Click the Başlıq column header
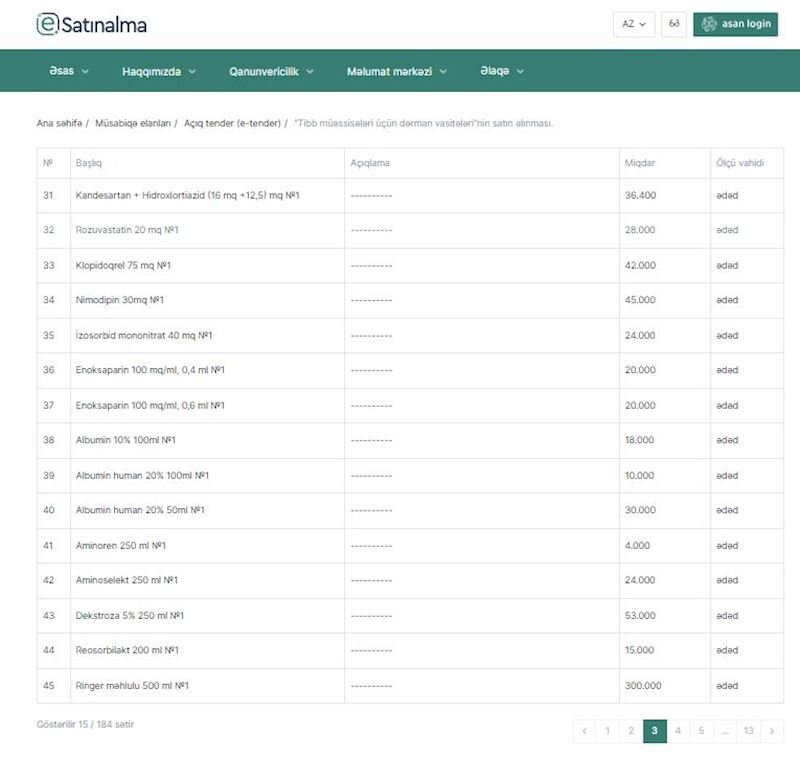This screenshot has width=800, height=758. coord(89,163)
